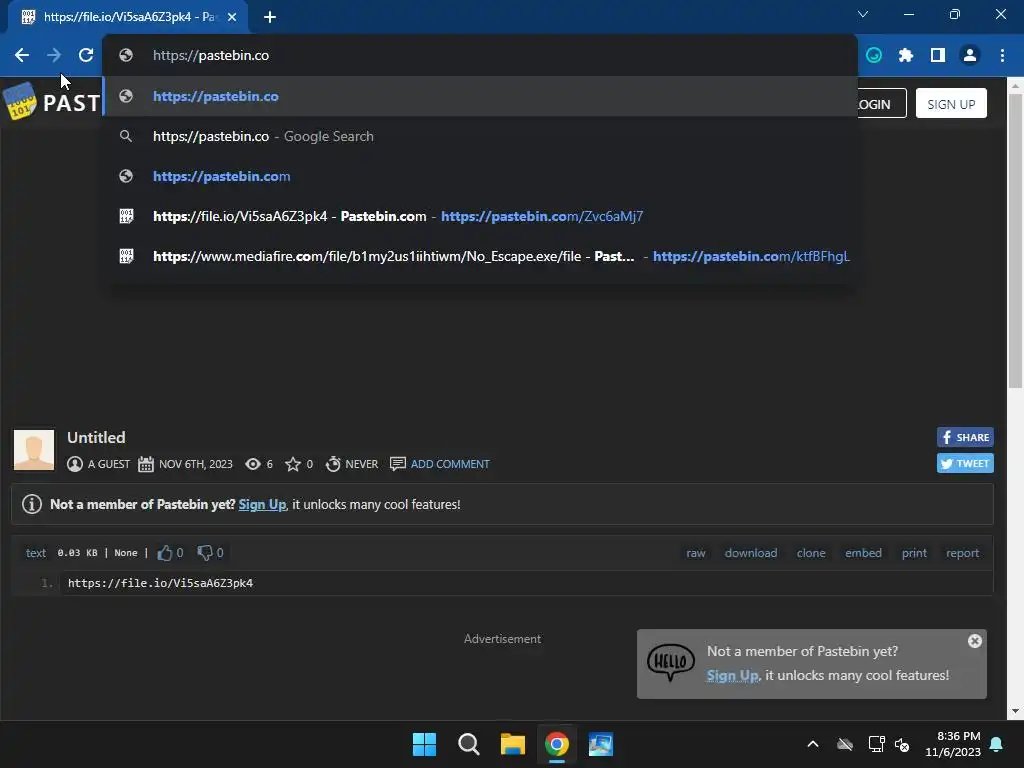Tweet the paste via TWEET button
The width and height of the screenshot is (1024, 768).
(x=965, y=463)
